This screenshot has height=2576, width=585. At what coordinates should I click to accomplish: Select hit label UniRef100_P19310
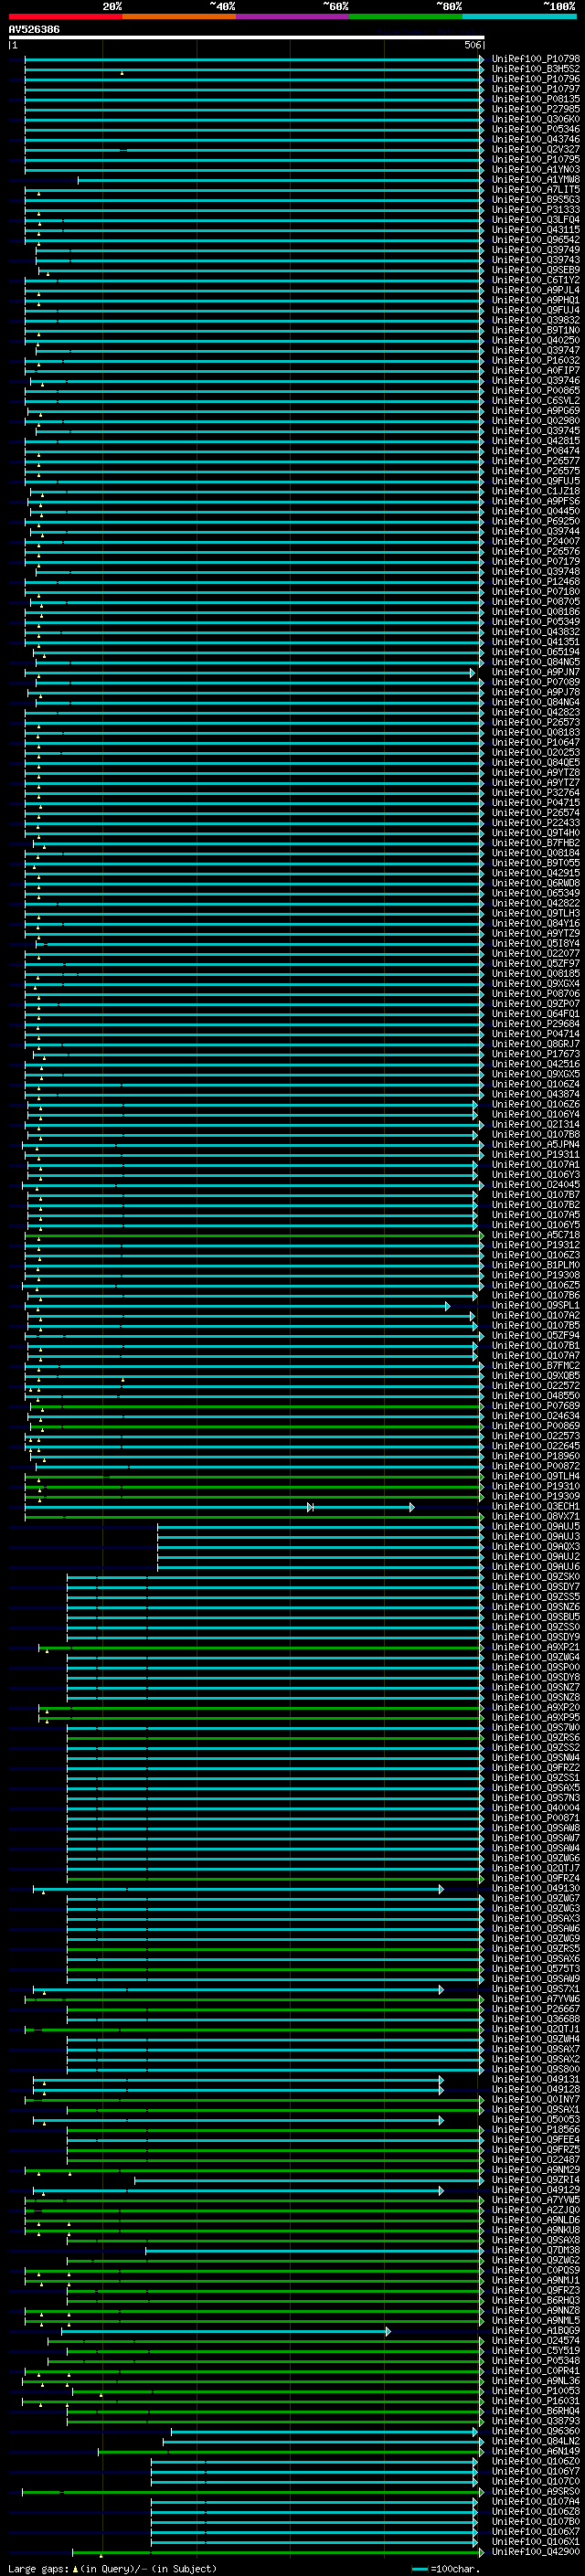point(536,1485)
